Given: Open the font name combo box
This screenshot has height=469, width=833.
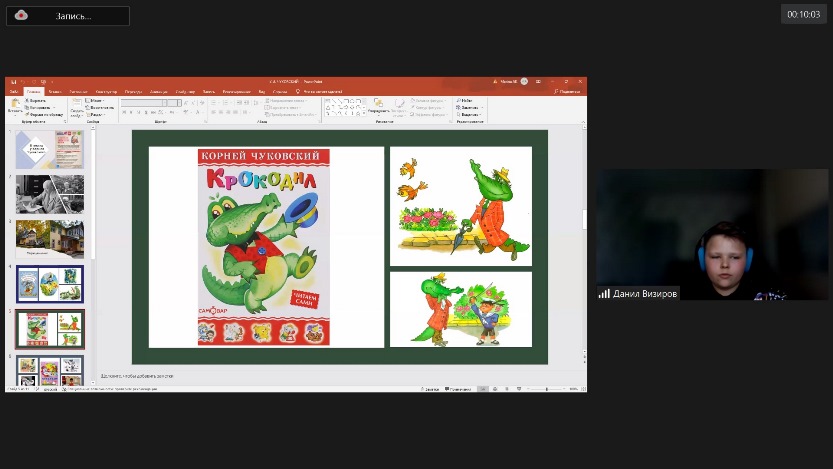Looking at the screenshot, I should pyautogui.click(x=150, y=102).
